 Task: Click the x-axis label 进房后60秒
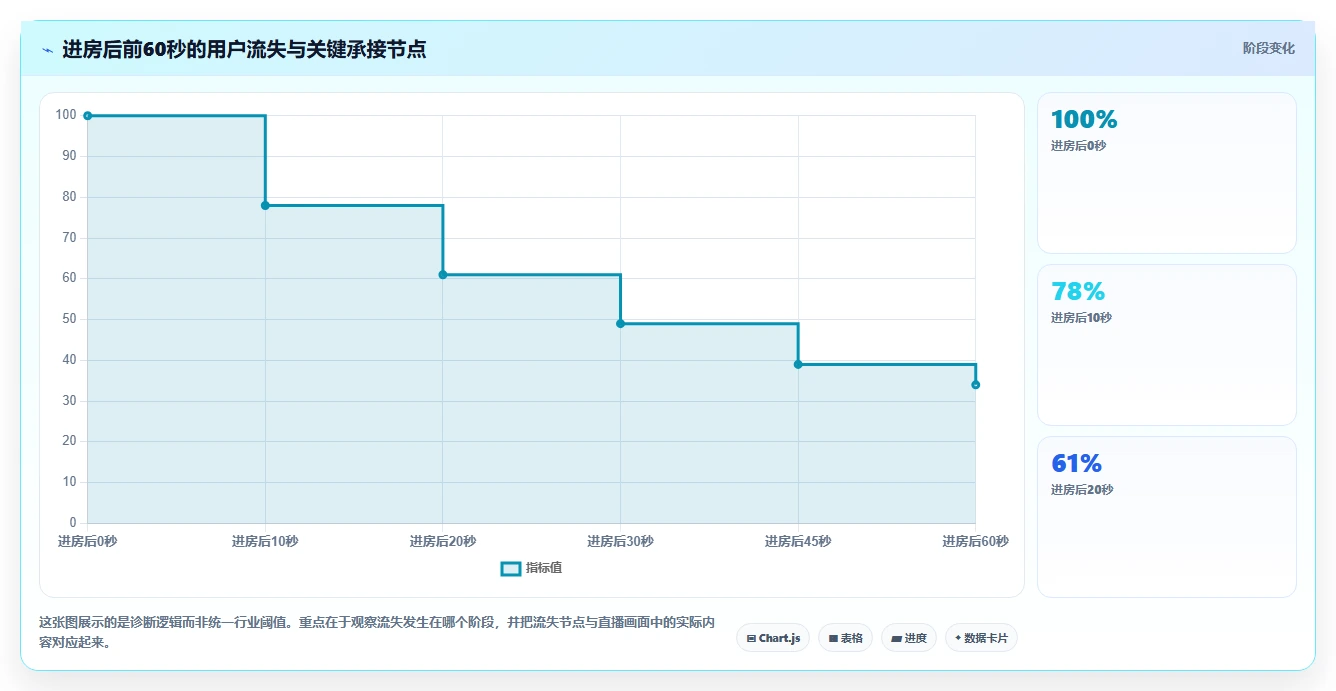(x=975, y=542)
